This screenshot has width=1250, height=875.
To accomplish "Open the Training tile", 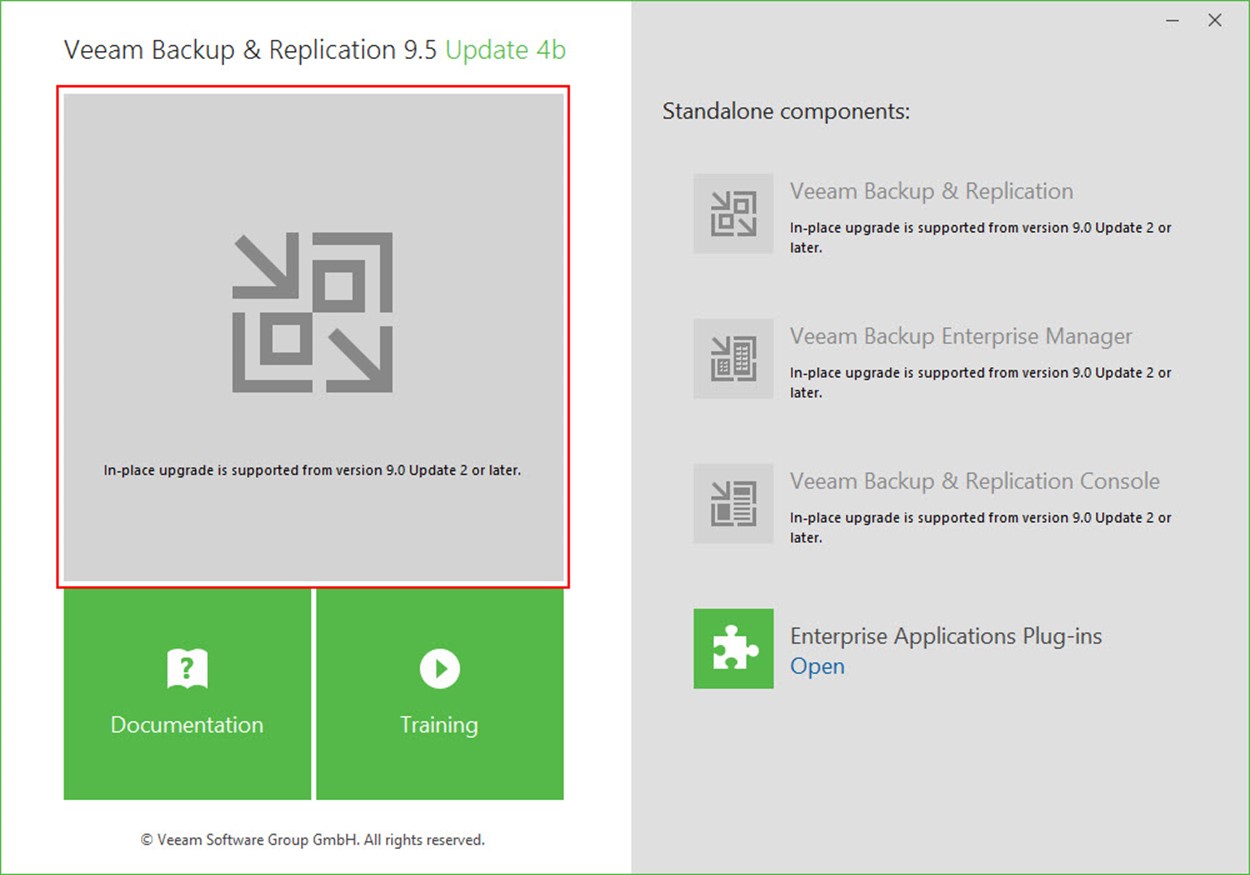I will pyautogui.click(x=440, y=694).
